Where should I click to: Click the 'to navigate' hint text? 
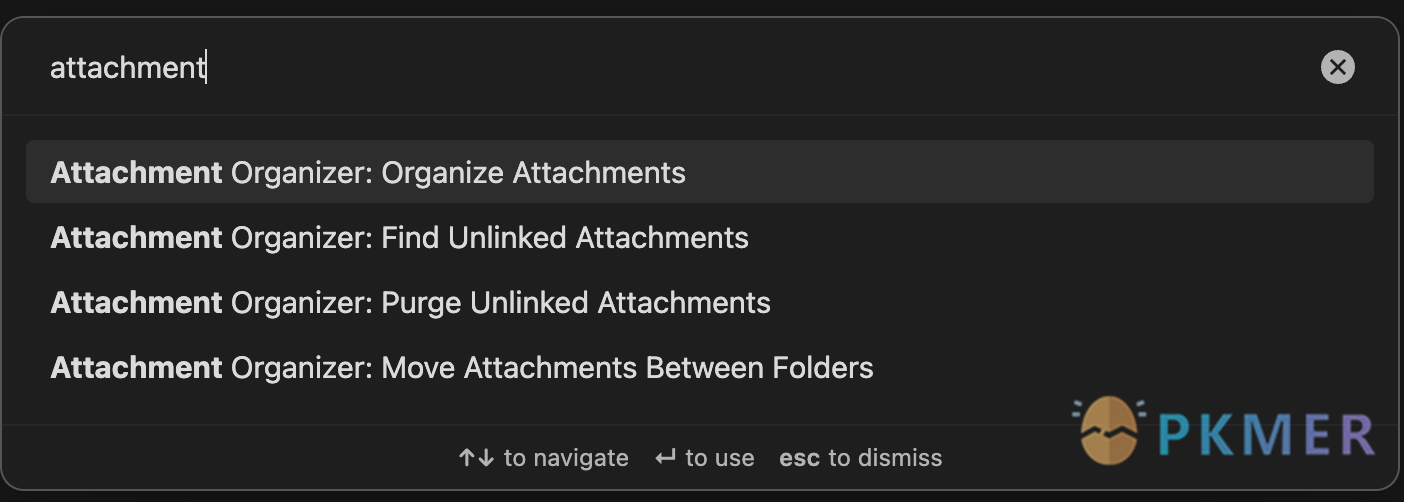[566, 458]
